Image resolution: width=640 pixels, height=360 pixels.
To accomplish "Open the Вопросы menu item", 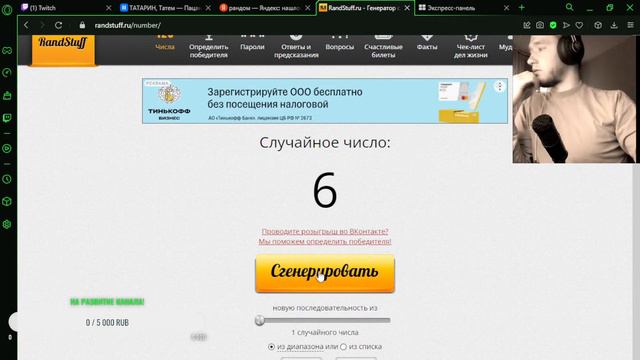I will pyautogui.click(x=340, y=43).
